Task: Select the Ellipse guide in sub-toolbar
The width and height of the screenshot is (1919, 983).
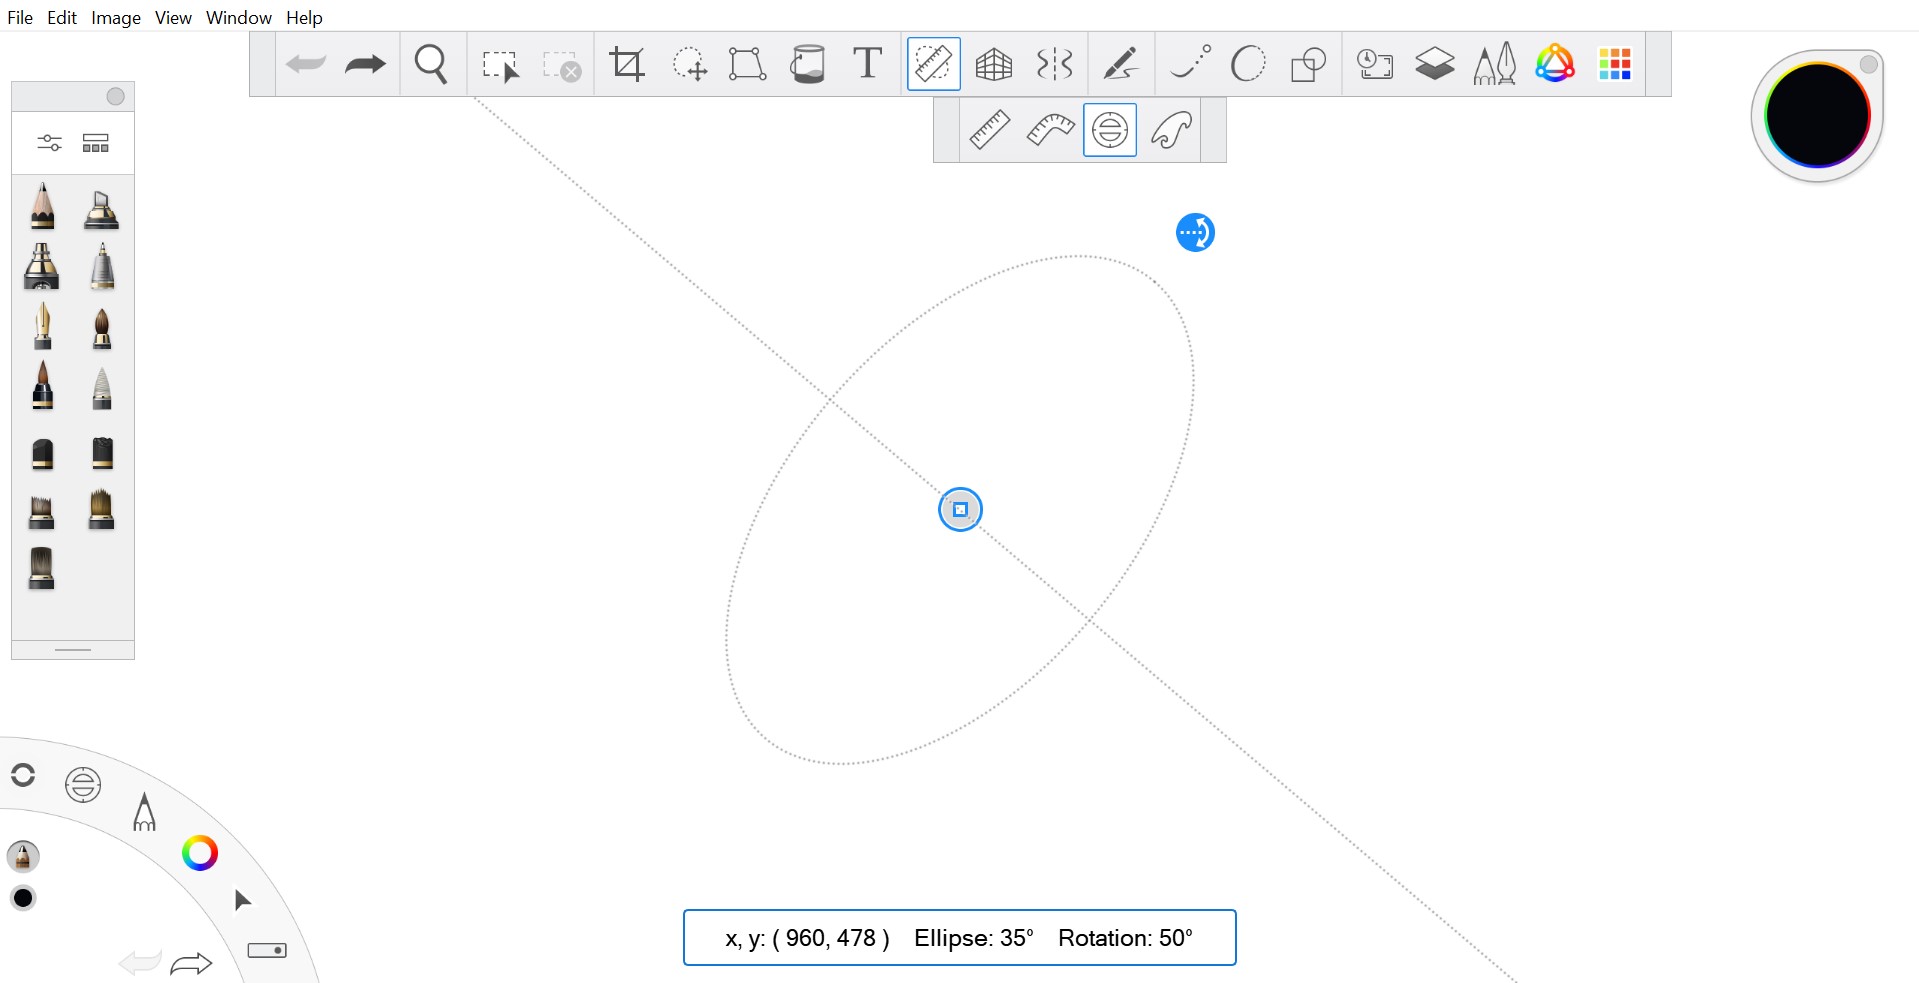Action: pos(1110,130)
